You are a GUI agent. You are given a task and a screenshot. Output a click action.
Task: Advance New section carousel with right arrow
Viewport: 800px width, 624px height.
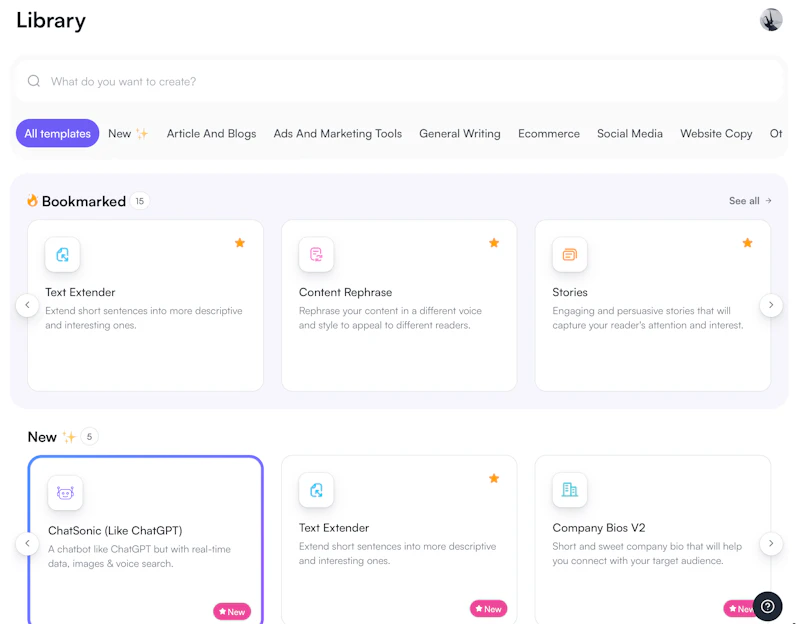tap(771, 544)
